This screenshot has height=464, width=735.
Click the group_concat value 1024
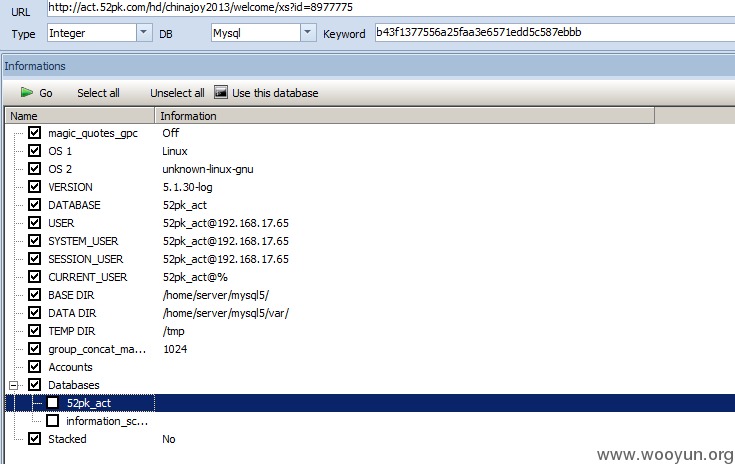[x=175, y=349]
